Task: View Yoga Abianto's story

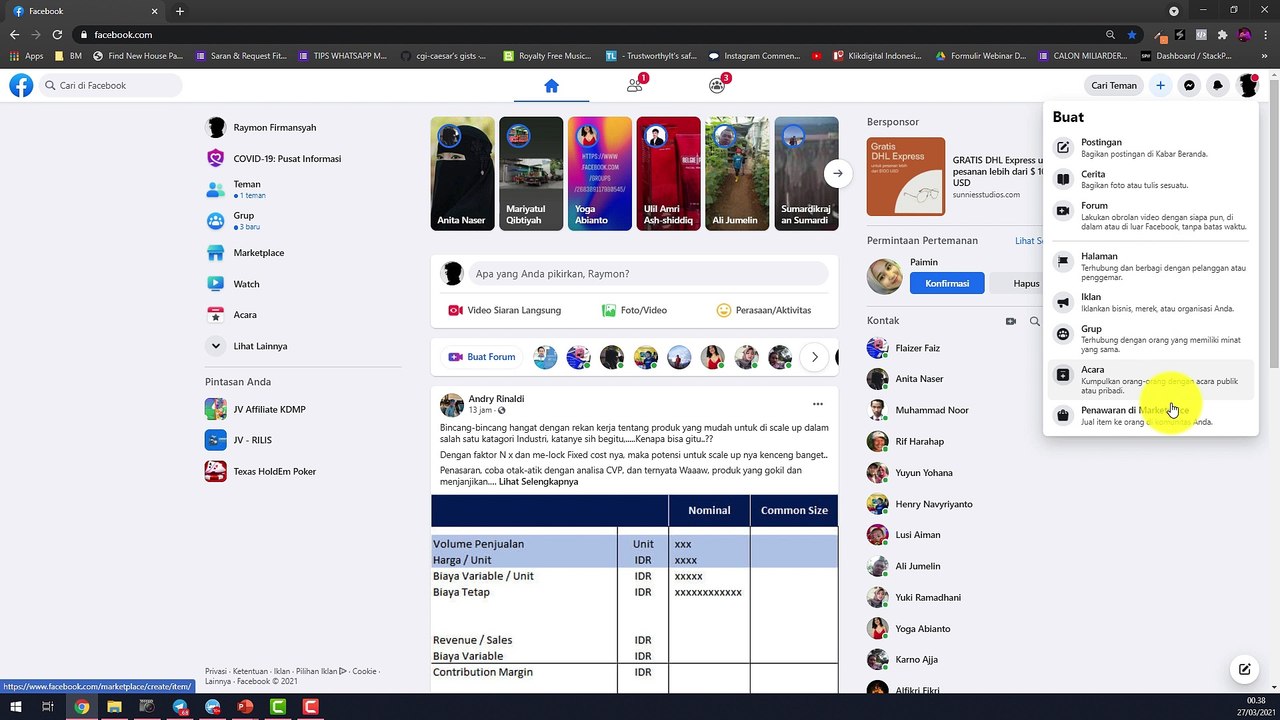Action: (x=599, y=174)
